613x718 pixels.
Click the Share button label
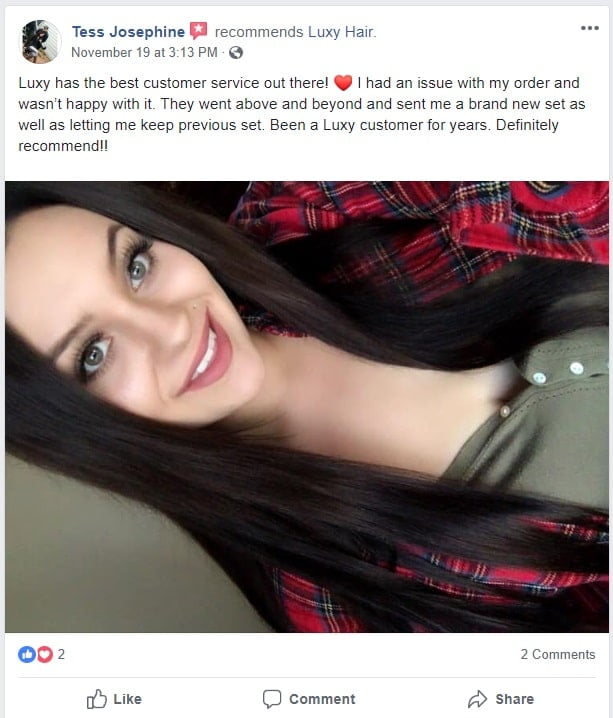515,699
